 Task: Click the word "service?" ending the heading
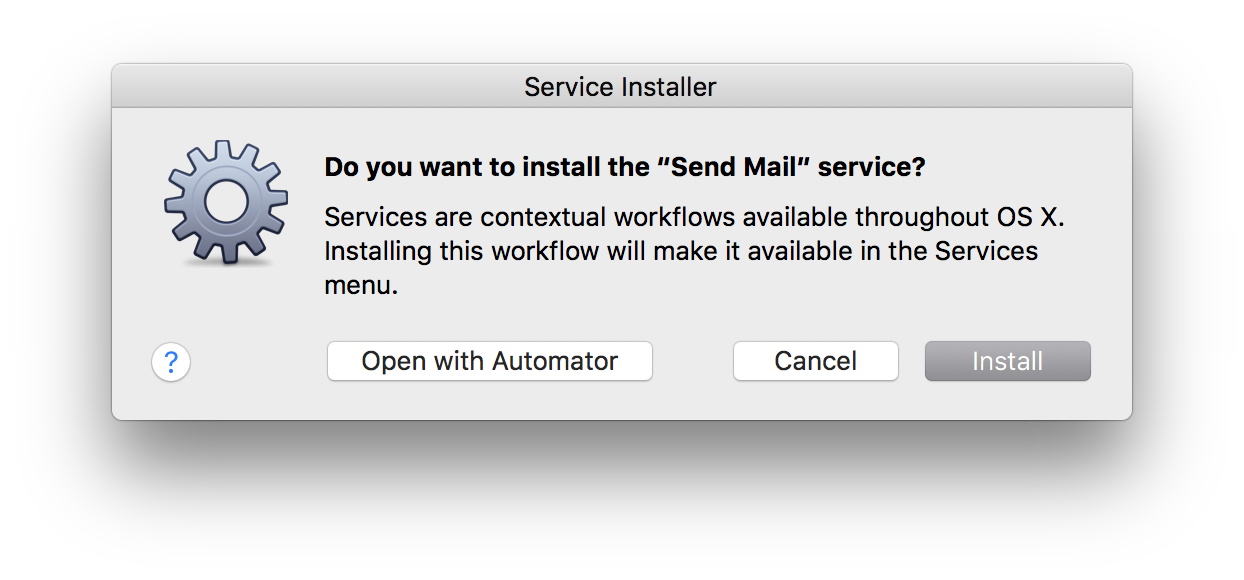872,167
